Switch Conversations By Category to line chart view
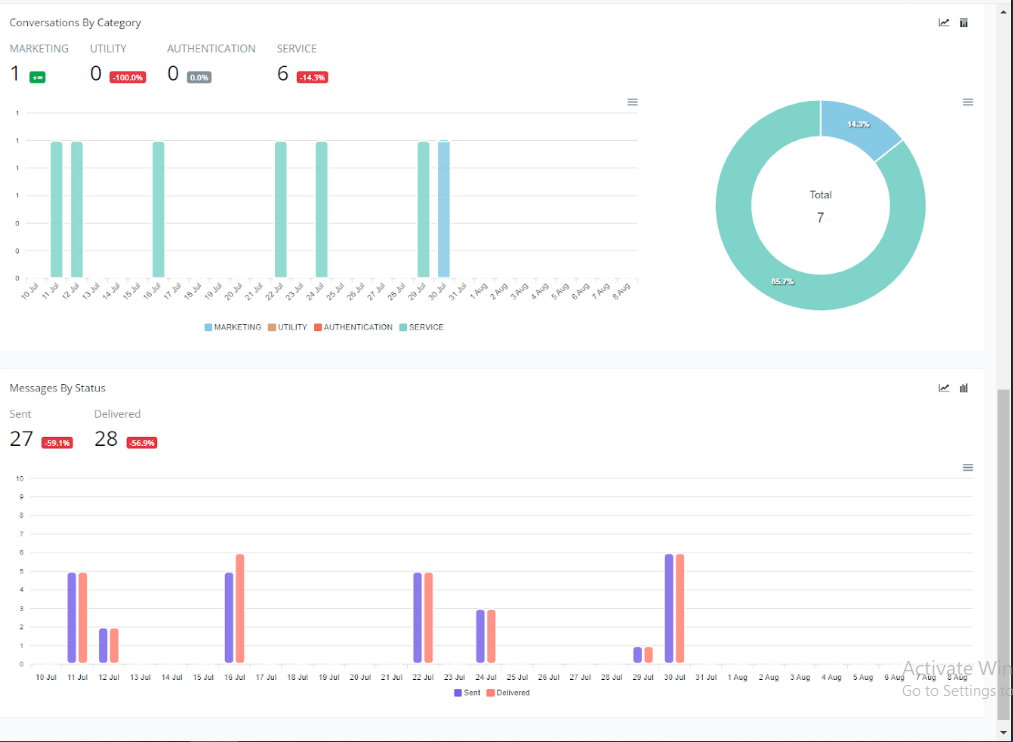The image size is (1013, 742). [943, 23]
